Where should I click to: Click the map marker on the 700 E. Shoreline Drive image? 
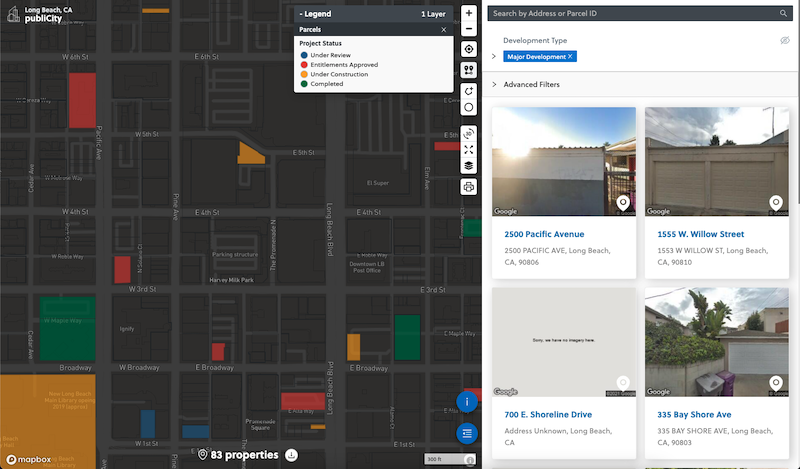point(622,383)
